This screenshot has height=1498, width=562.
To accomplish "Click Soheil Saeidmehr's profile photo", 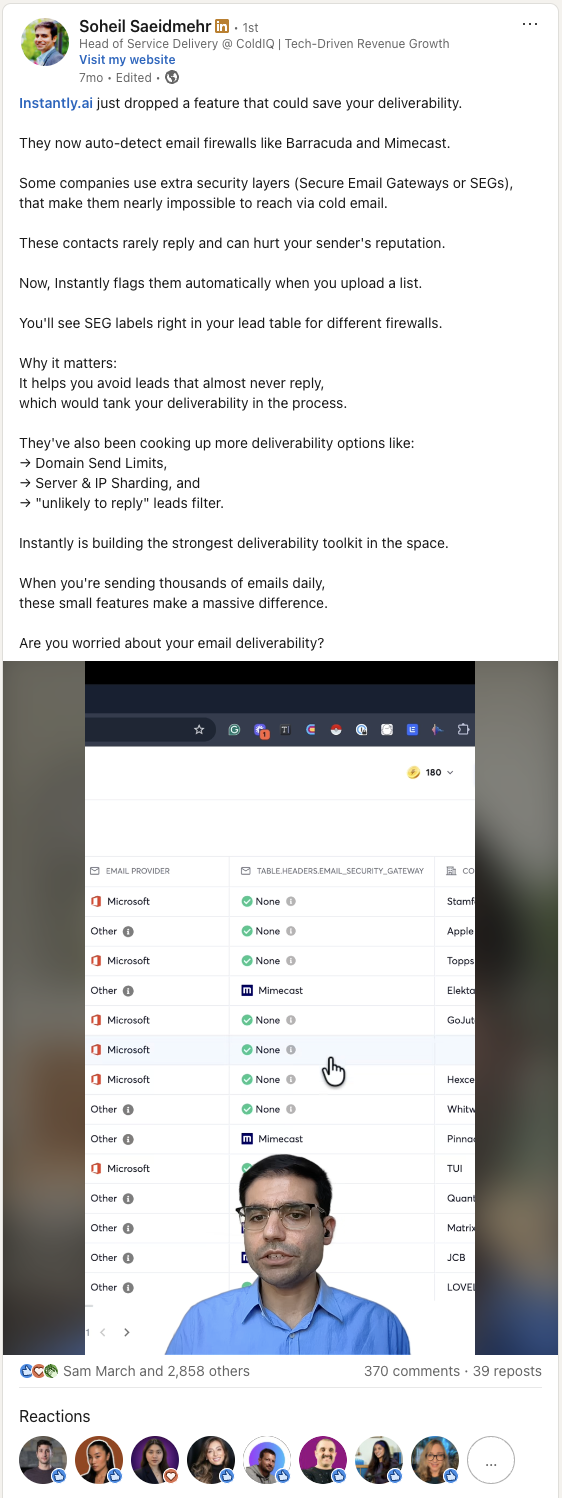I will click(44, 42).
